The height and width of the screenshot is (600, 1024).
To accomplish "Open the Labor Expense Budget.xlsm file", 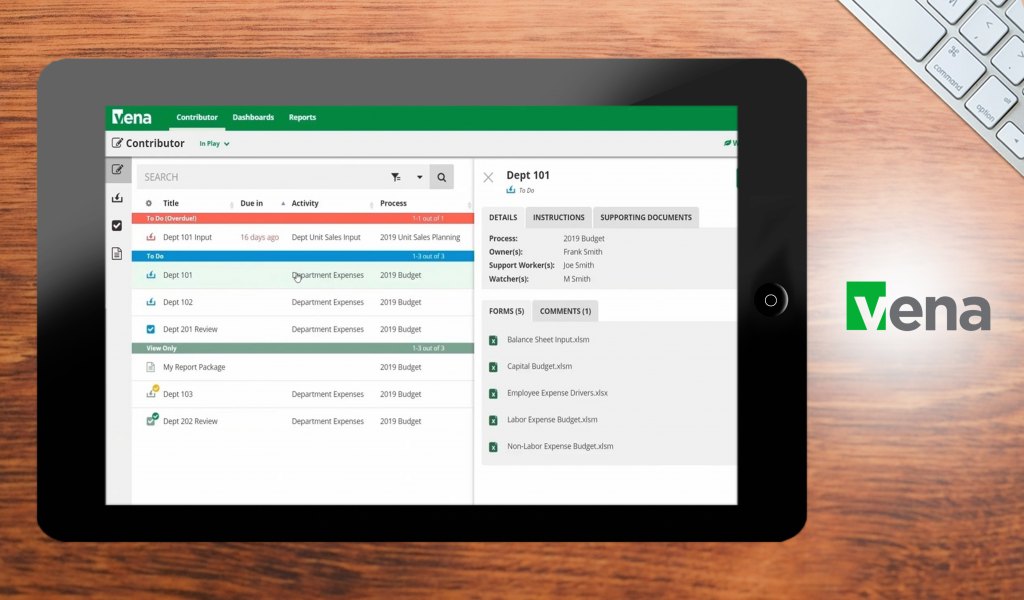I will click(552, 420).
